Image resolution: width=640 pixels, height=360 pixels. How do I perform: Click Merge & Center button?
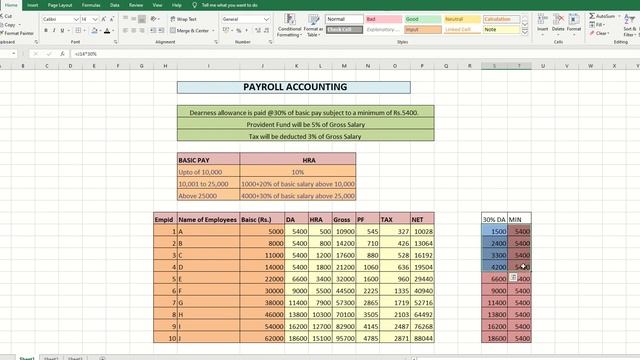click(x=189, y=31)
